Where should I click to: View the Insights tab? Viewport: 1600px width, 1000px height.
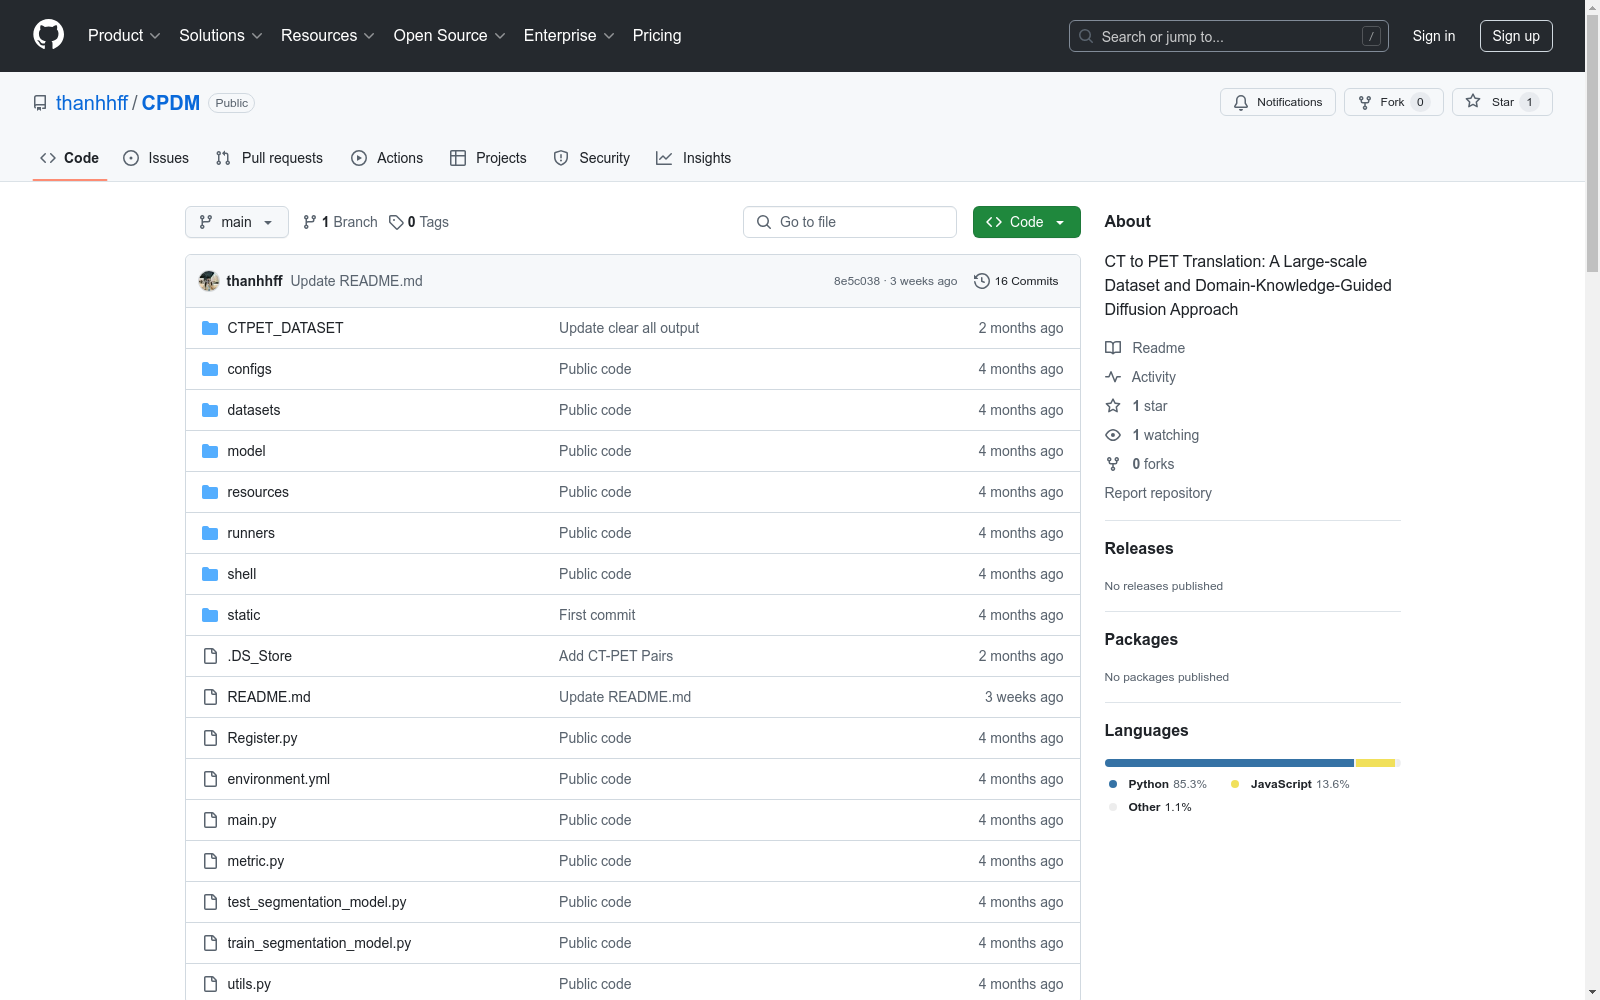tap(694, 158)
